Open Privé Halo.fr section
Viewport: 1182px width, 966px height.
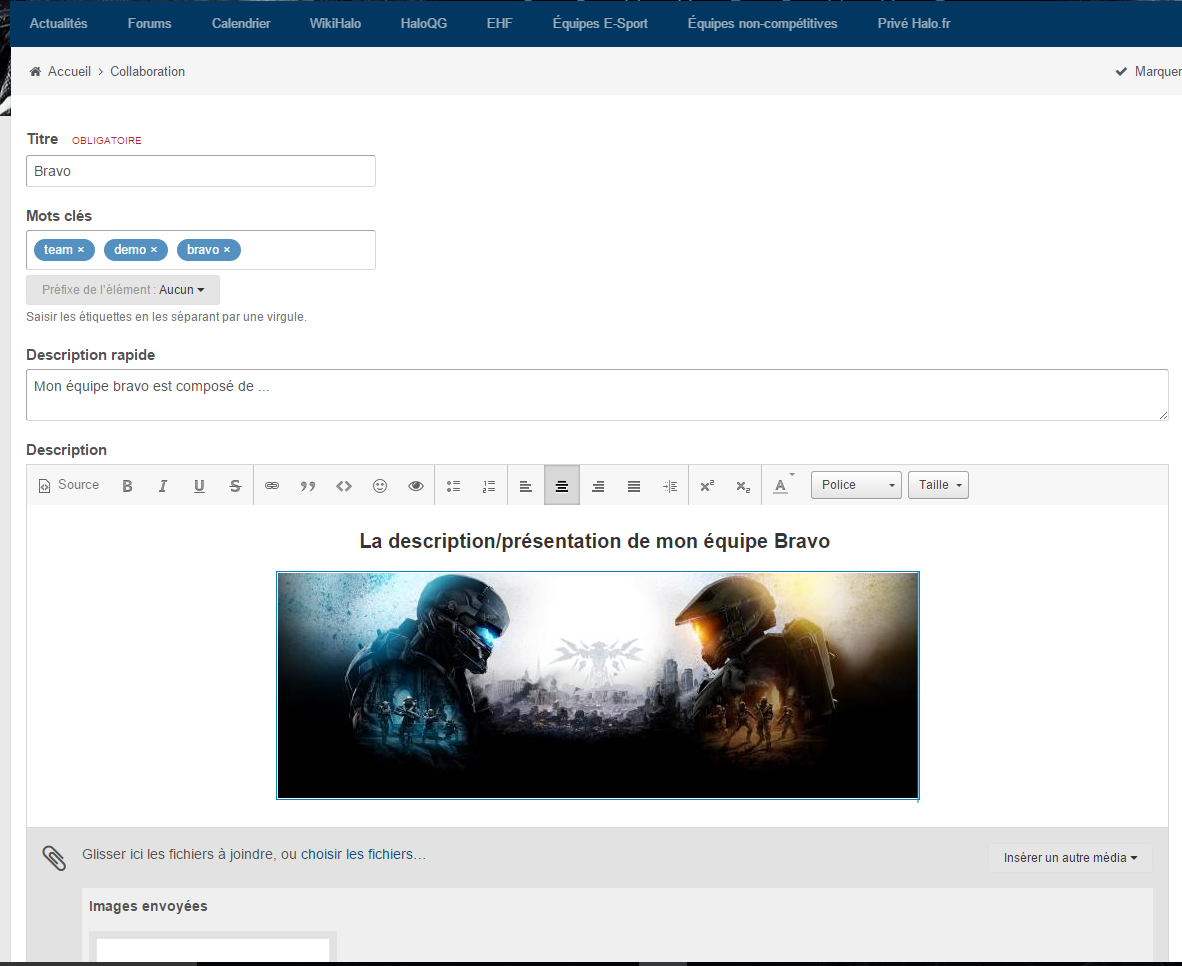click(x=914, y=23)
